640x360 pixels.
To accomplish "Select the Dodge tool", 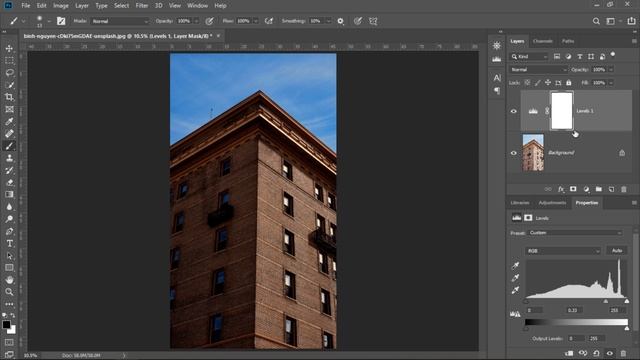I will pos(9,219).
